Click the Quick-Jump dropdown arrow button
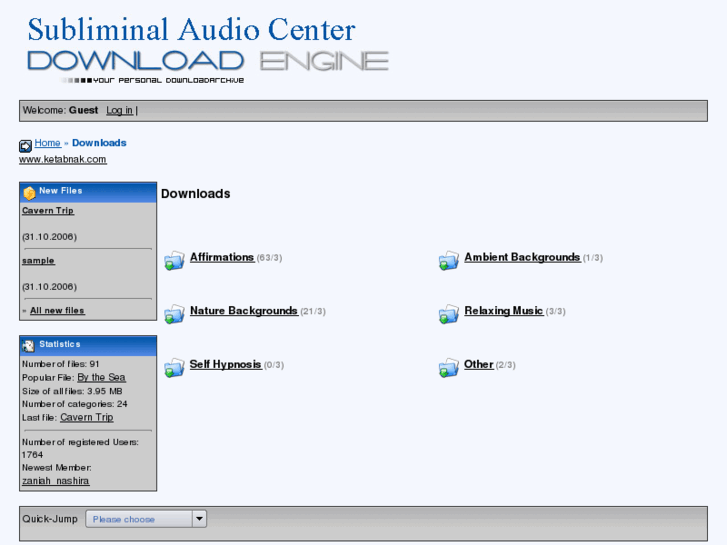The width and height of the screenshot is (727, 545). pyautogui.click(x=199, y=519)
